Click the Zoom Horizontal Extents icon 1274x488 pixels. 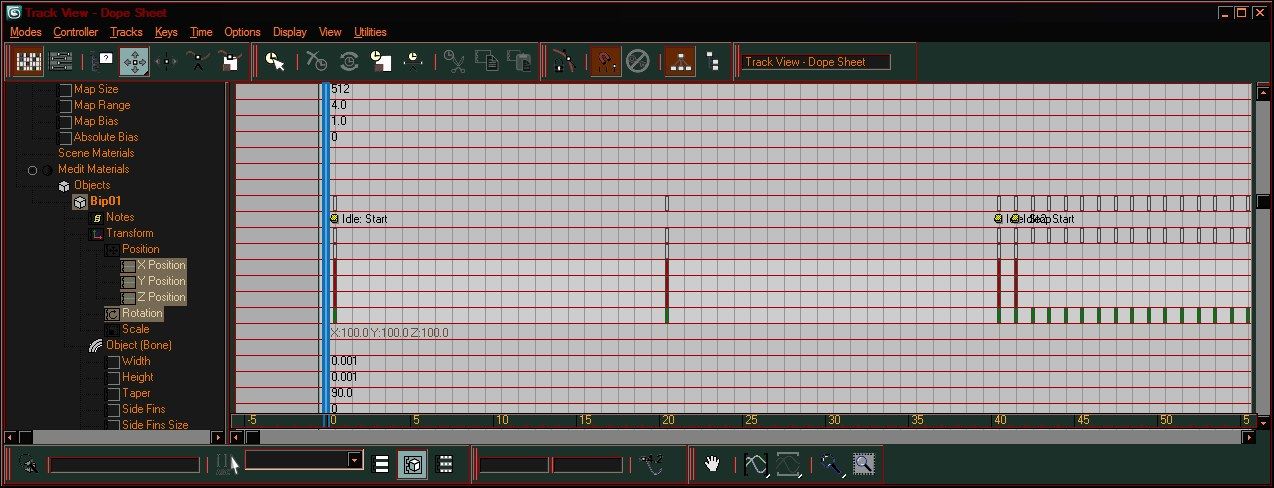[x=756, y=464]
